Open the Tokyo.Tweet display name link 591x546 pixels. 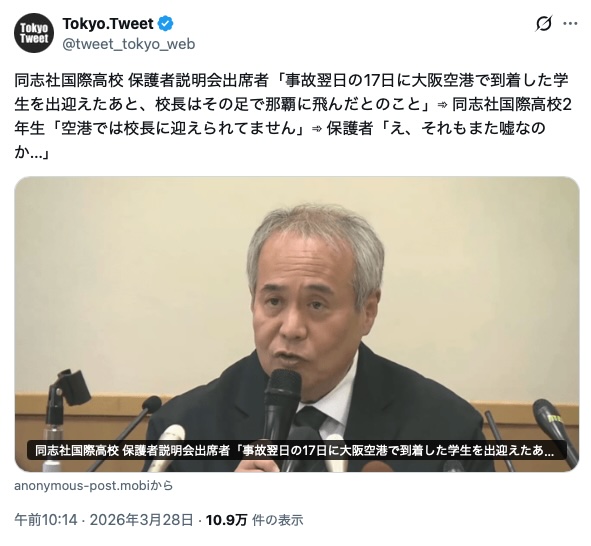(x=108, y=24)
